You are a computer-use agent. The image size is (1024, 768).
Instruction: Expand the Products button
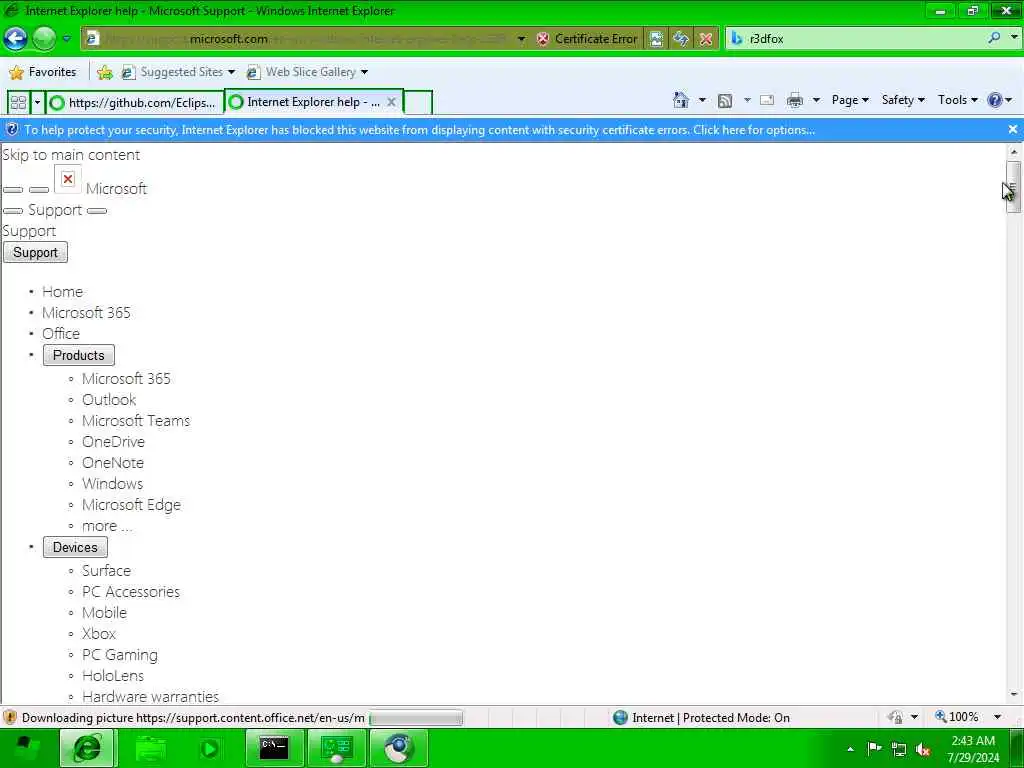[78, 355]
